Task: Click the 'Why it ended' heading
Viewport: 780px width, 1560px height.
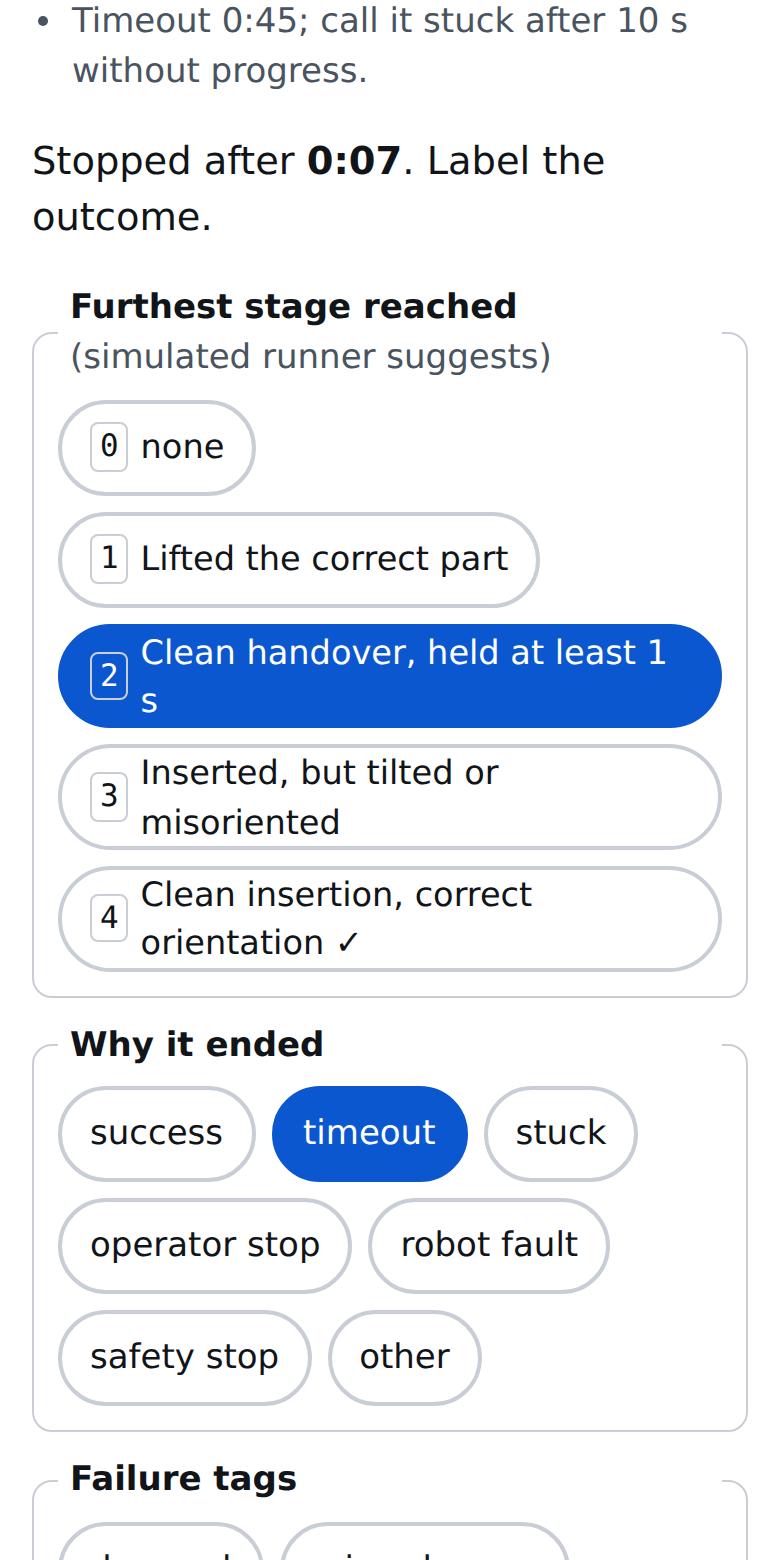Action: (x=197, y=1044)
